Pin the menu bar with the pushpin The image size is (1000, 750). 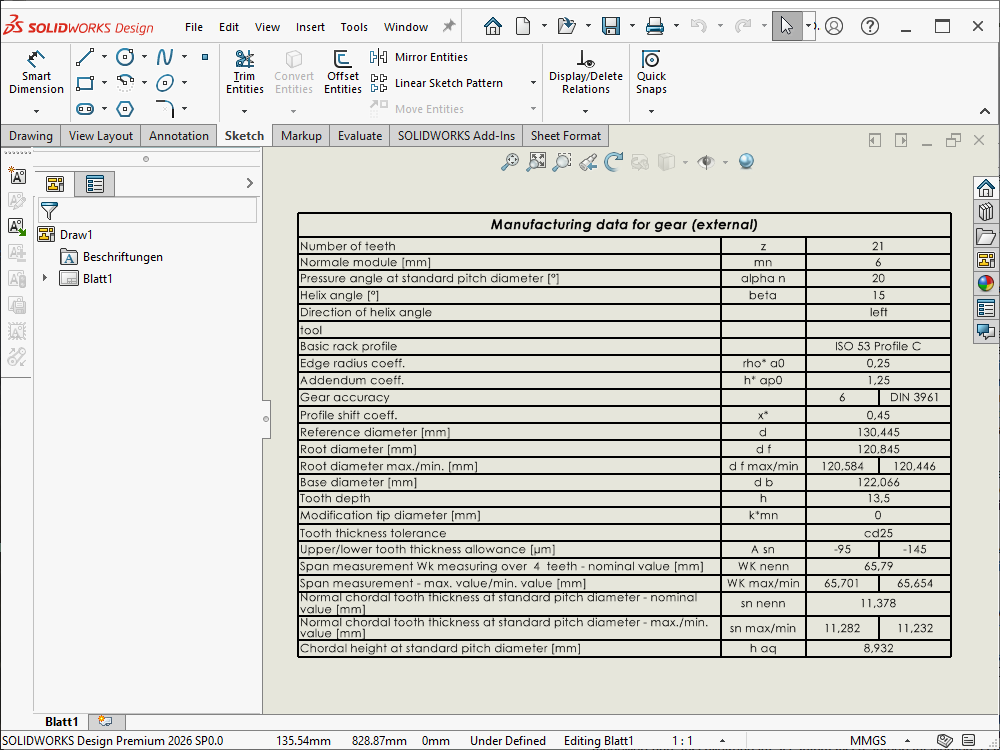[449, 26]
